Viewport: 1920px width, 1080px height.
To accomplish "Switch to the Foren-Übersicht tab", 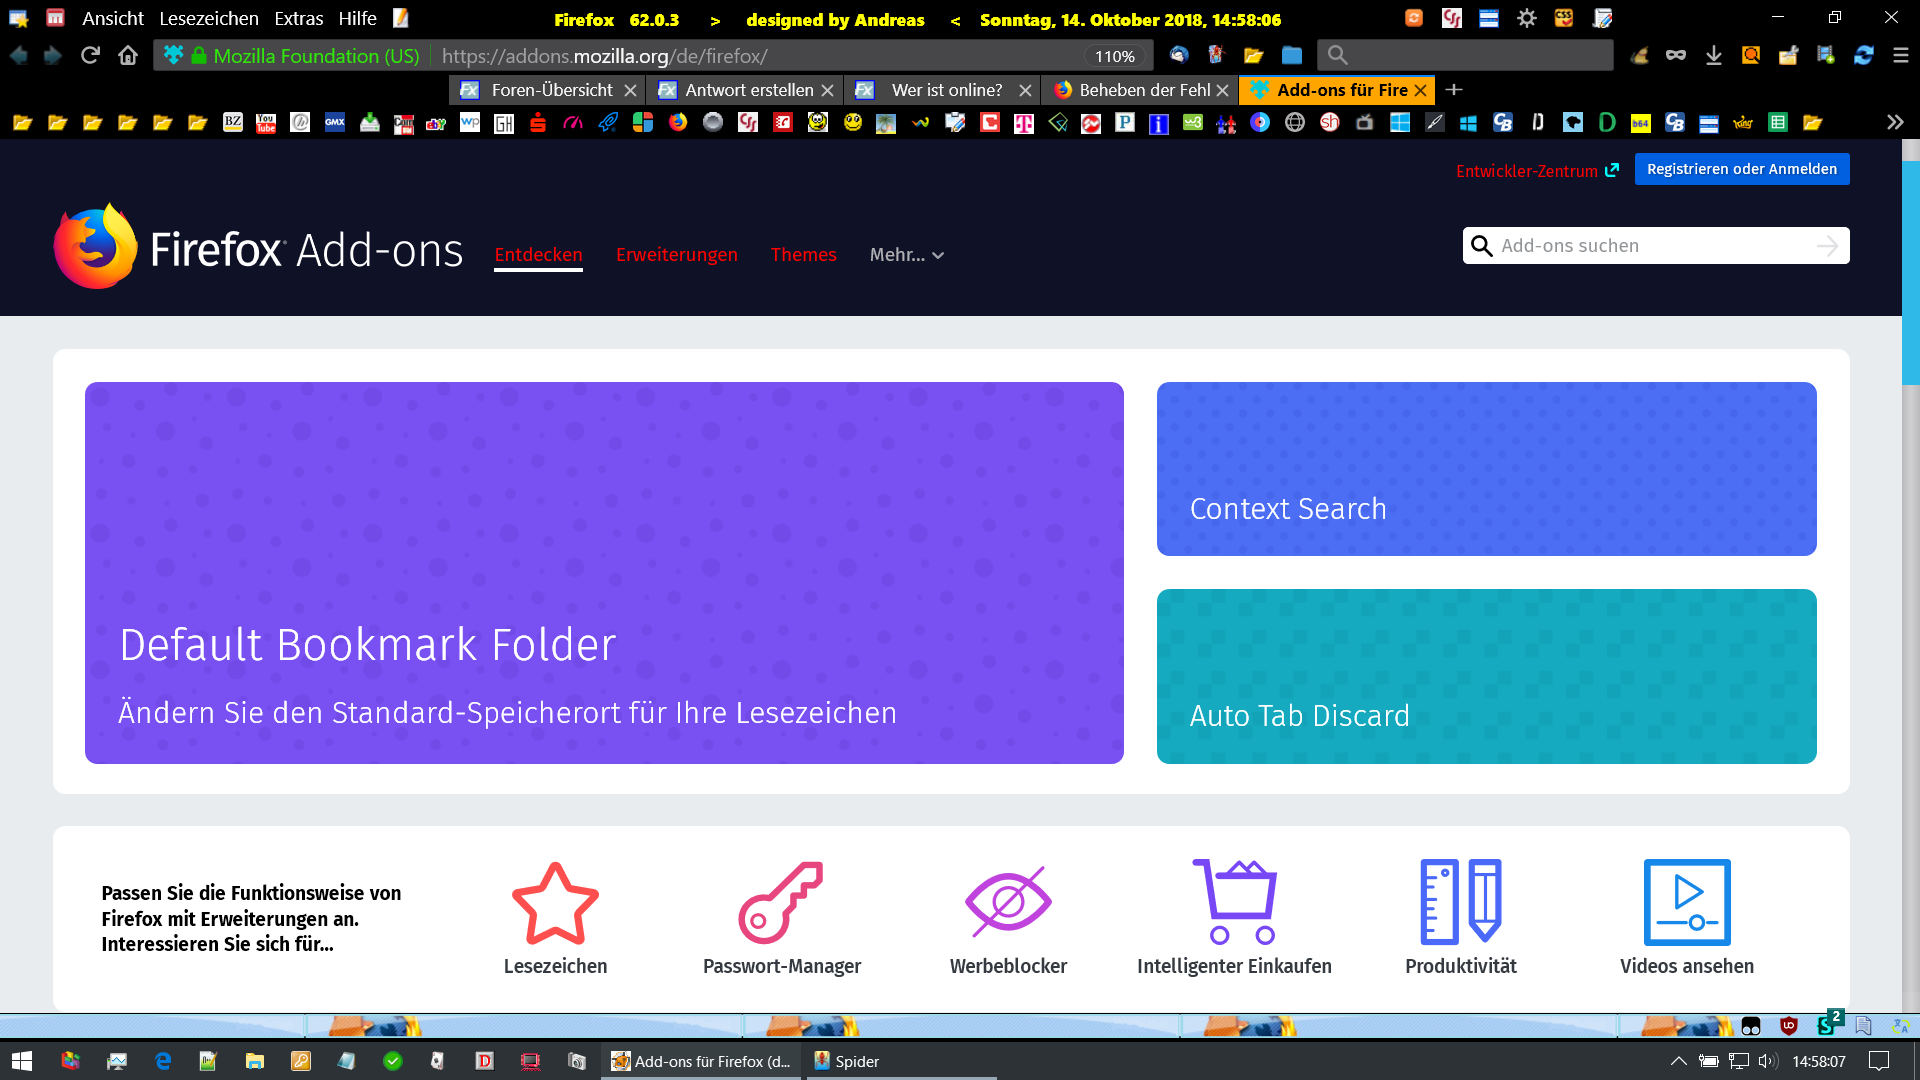I will tap(552, 90).
